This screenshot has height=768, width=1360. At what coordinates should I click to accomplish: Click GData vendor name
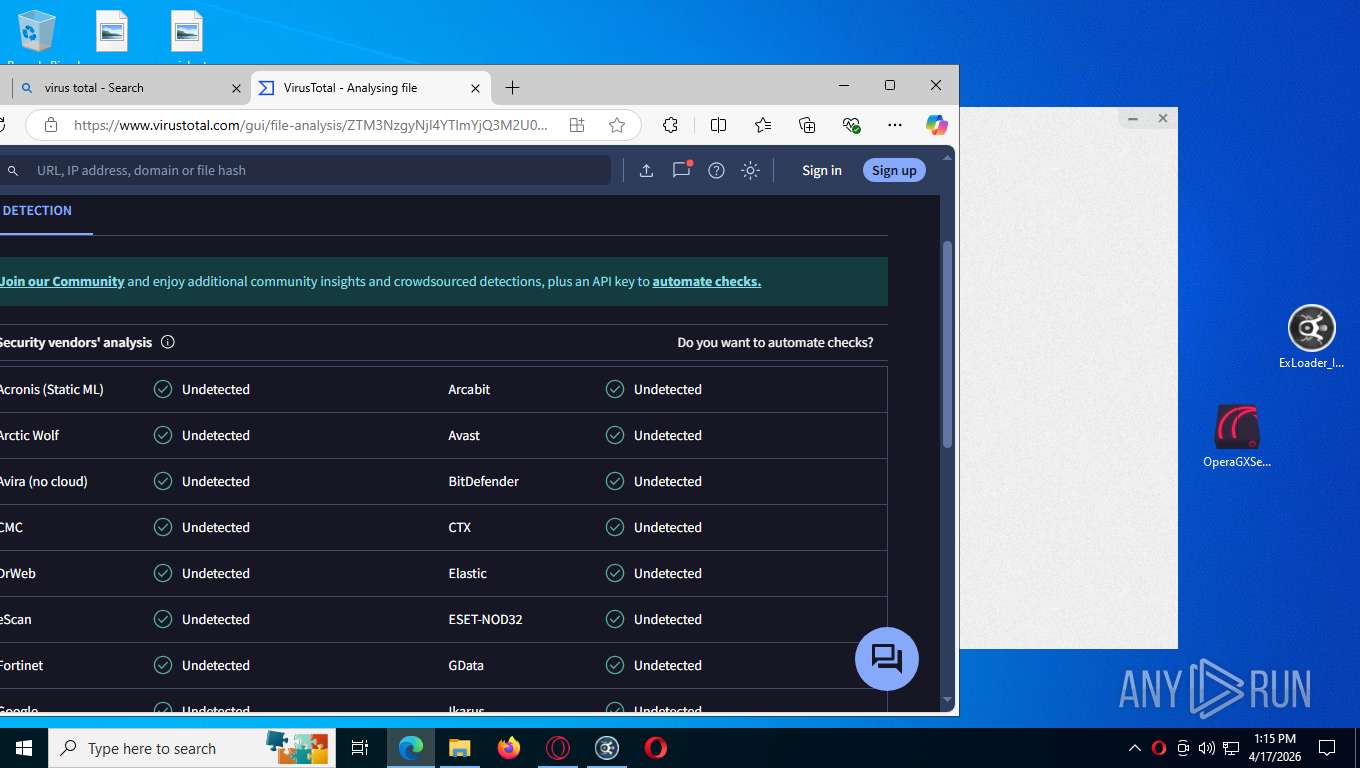pyautogui.click(x=466, y=665)
